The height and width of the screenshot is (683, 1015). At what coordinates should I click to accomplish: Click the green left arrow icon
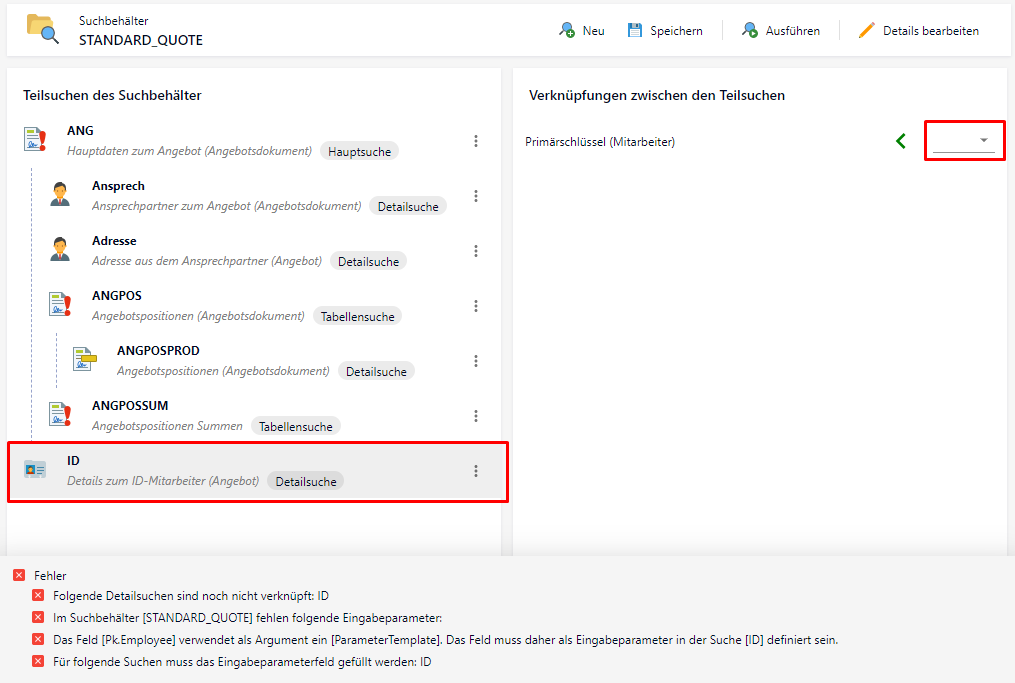click(901, 141)
